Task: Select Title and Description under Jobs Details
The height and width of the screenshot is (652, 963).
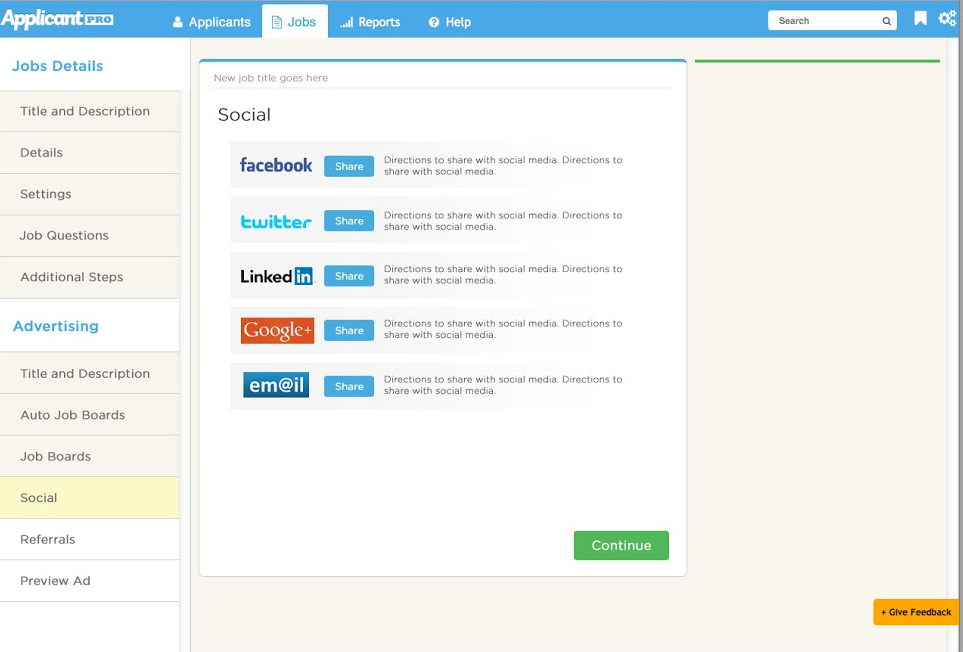Action: point(90,111)
